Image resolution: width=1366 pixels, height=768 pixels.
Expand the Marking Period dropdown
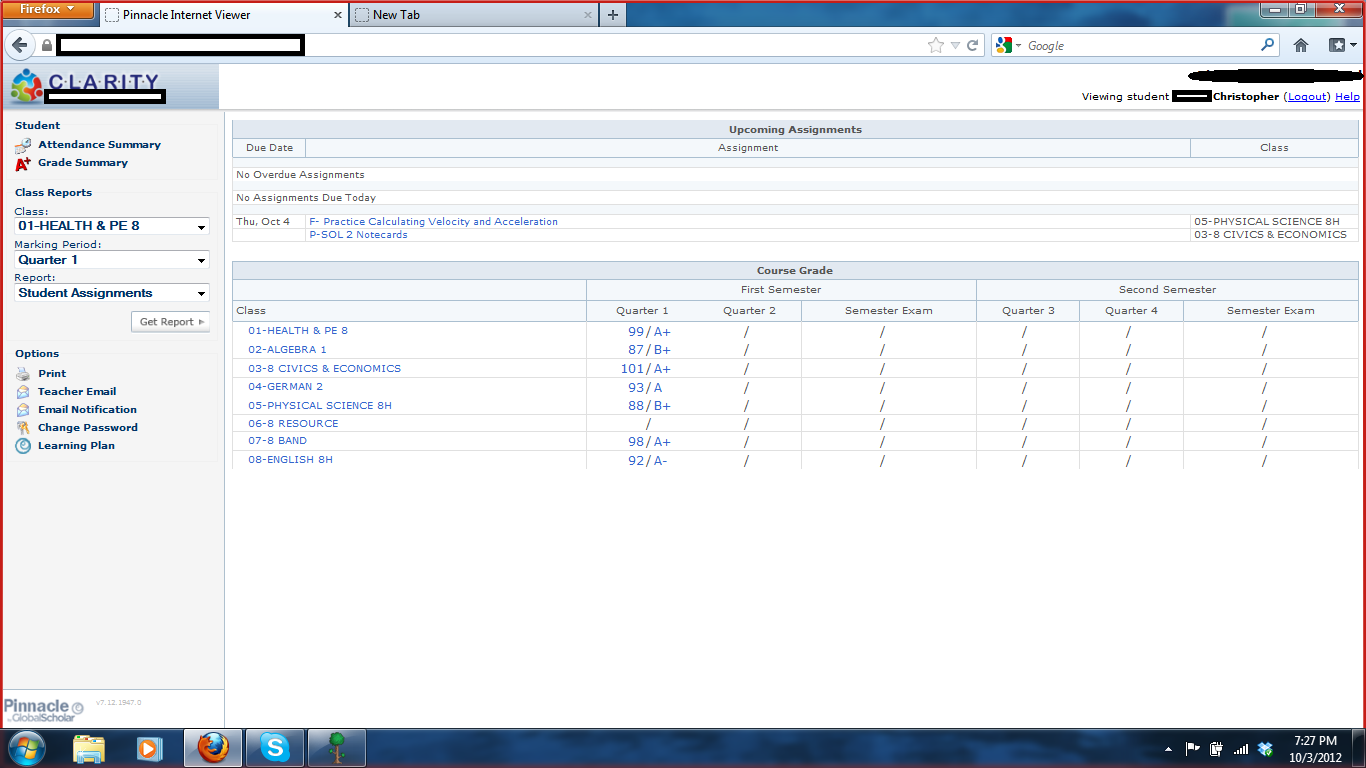111,260
